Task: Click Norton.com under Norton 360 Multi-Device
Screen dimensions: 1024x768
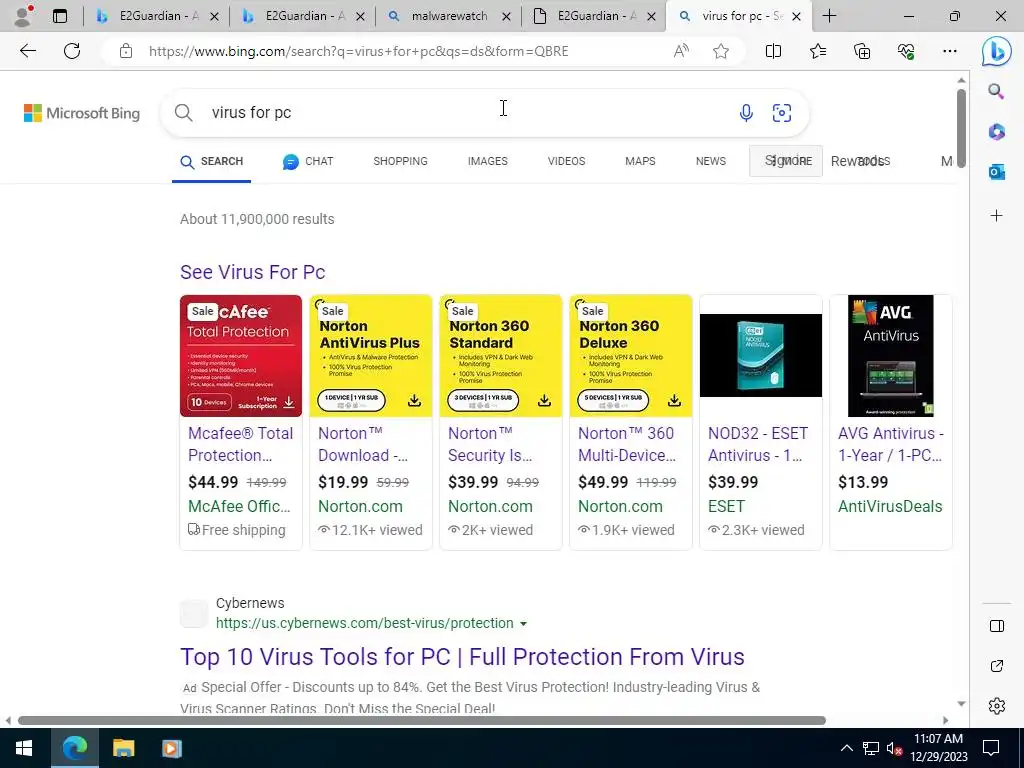Action: (x=620, y=507)
